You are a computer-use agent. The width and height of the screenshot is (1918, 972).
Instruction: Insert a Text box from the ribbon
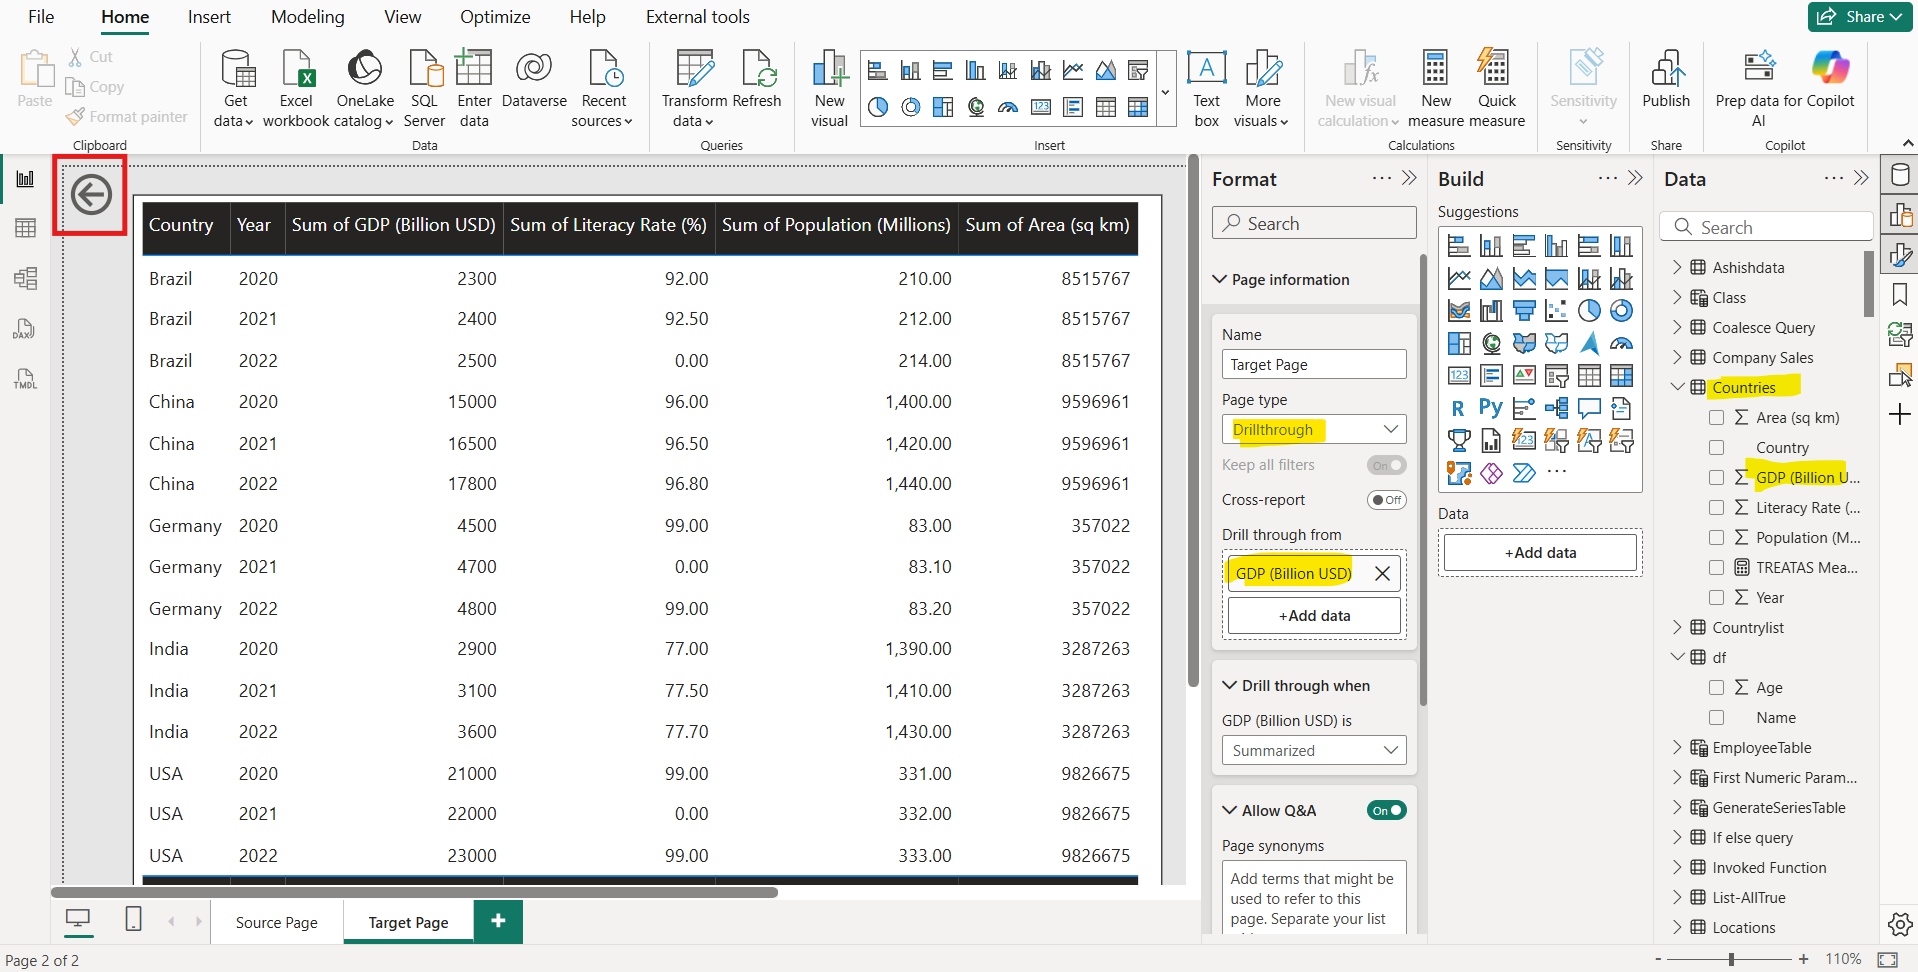(1206, 87)
